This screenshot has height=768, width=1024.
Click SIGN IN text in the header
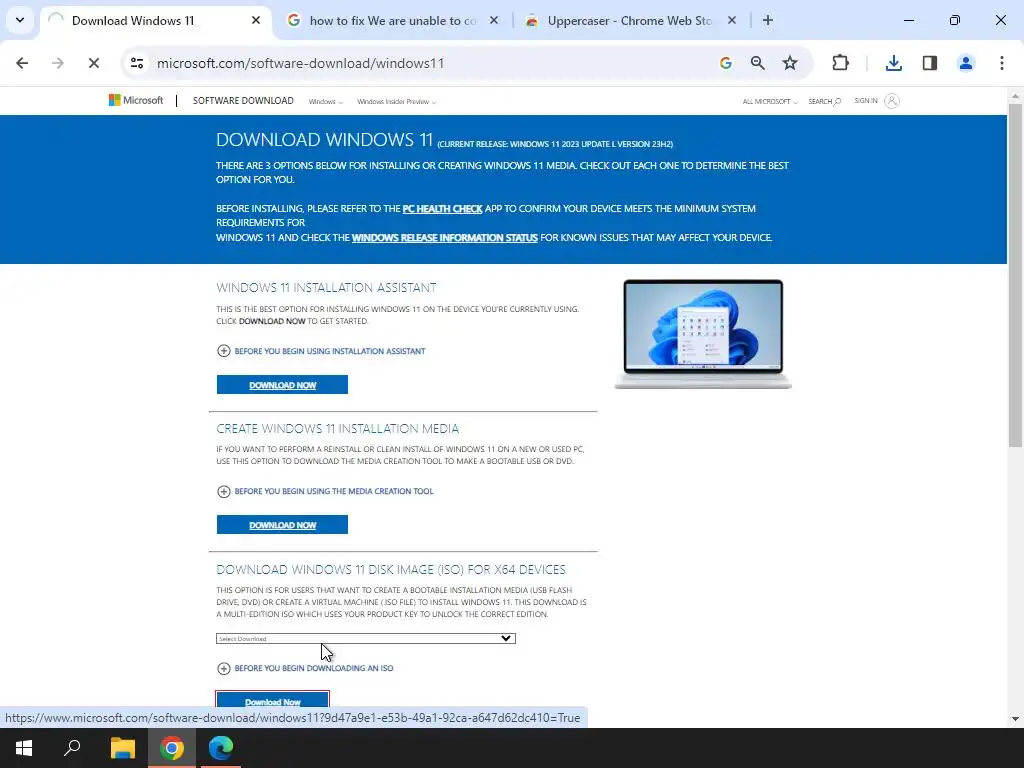(866, 101)
